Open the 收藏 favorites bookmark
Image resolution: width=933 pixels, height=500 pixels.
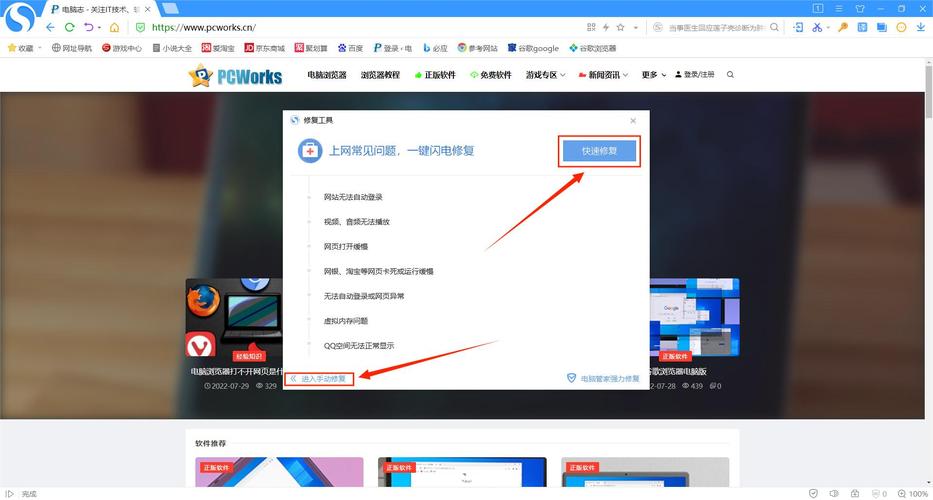(20, 48)
